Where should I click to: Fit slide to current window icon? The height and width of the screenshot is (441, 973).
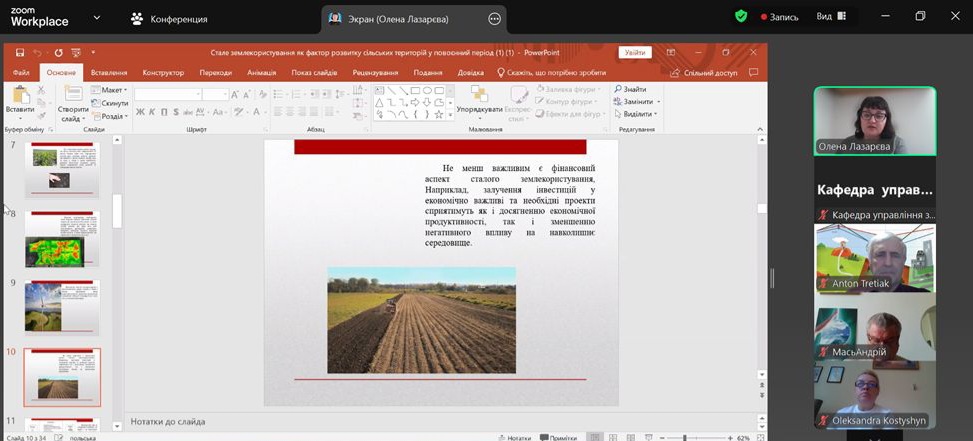[761, 438]
